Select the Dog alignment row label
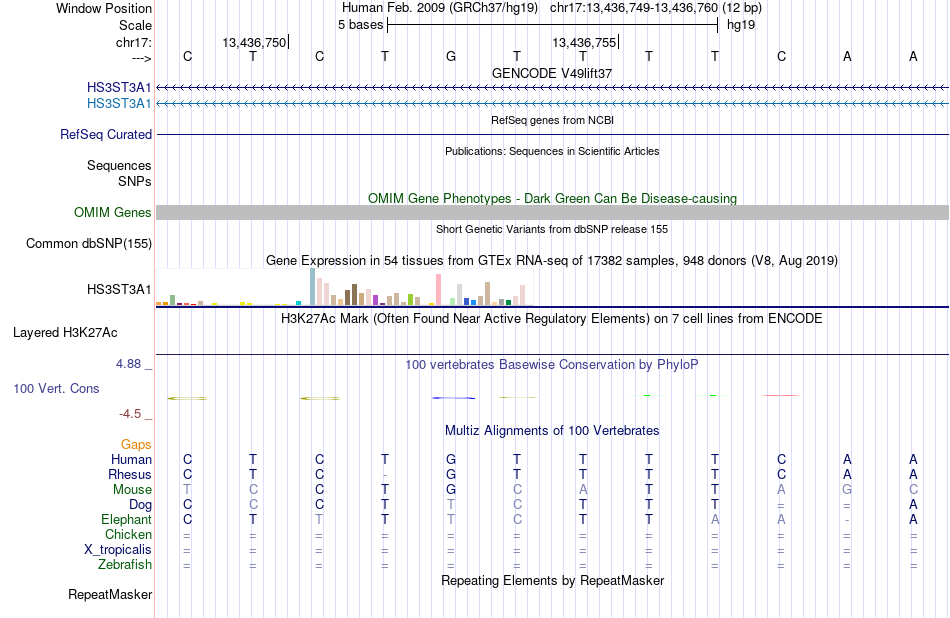 click(x=140, y=505)
